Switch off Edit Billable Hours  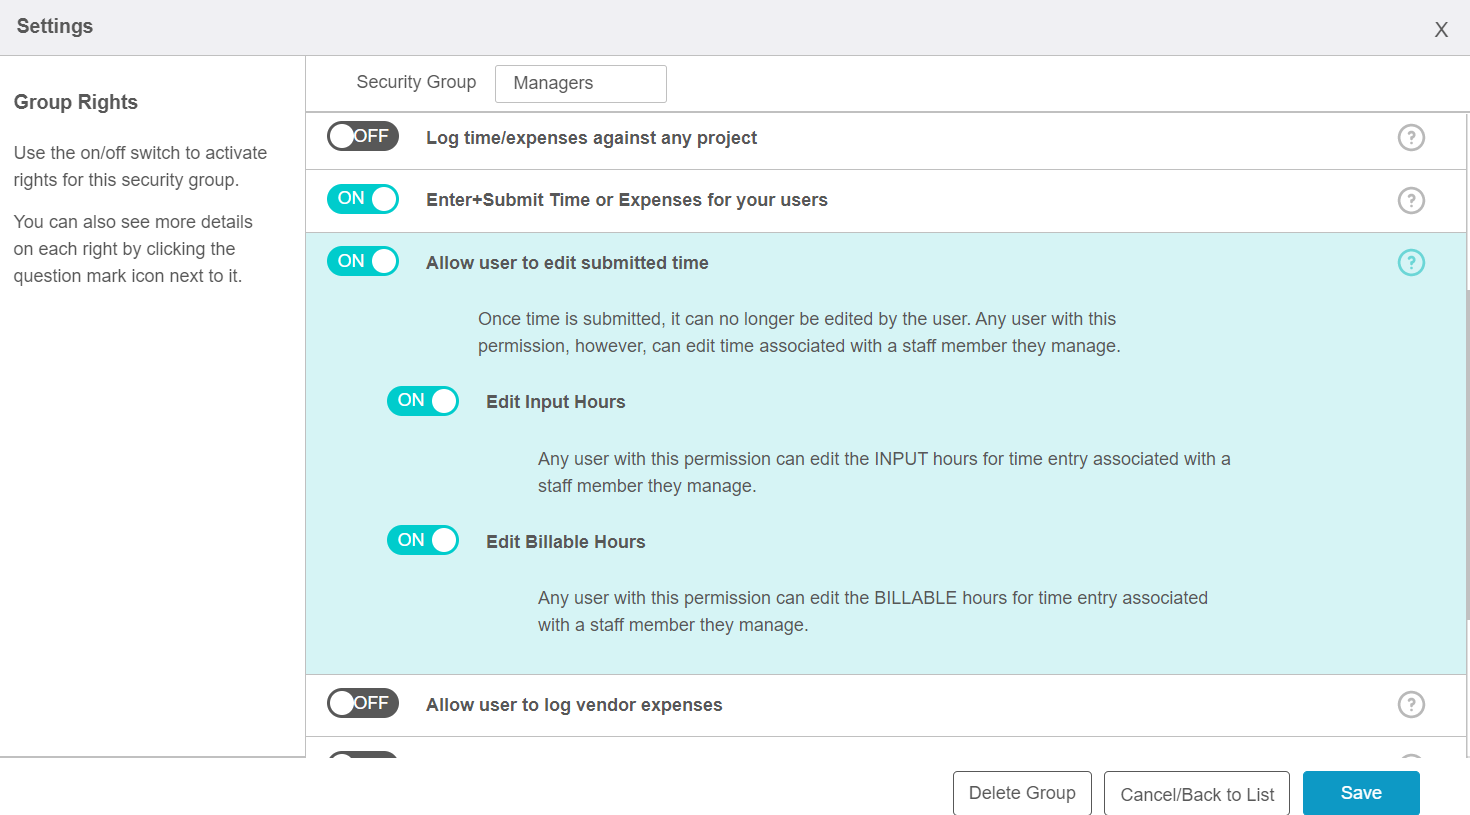pyautogui.click(x=423, y=540)
